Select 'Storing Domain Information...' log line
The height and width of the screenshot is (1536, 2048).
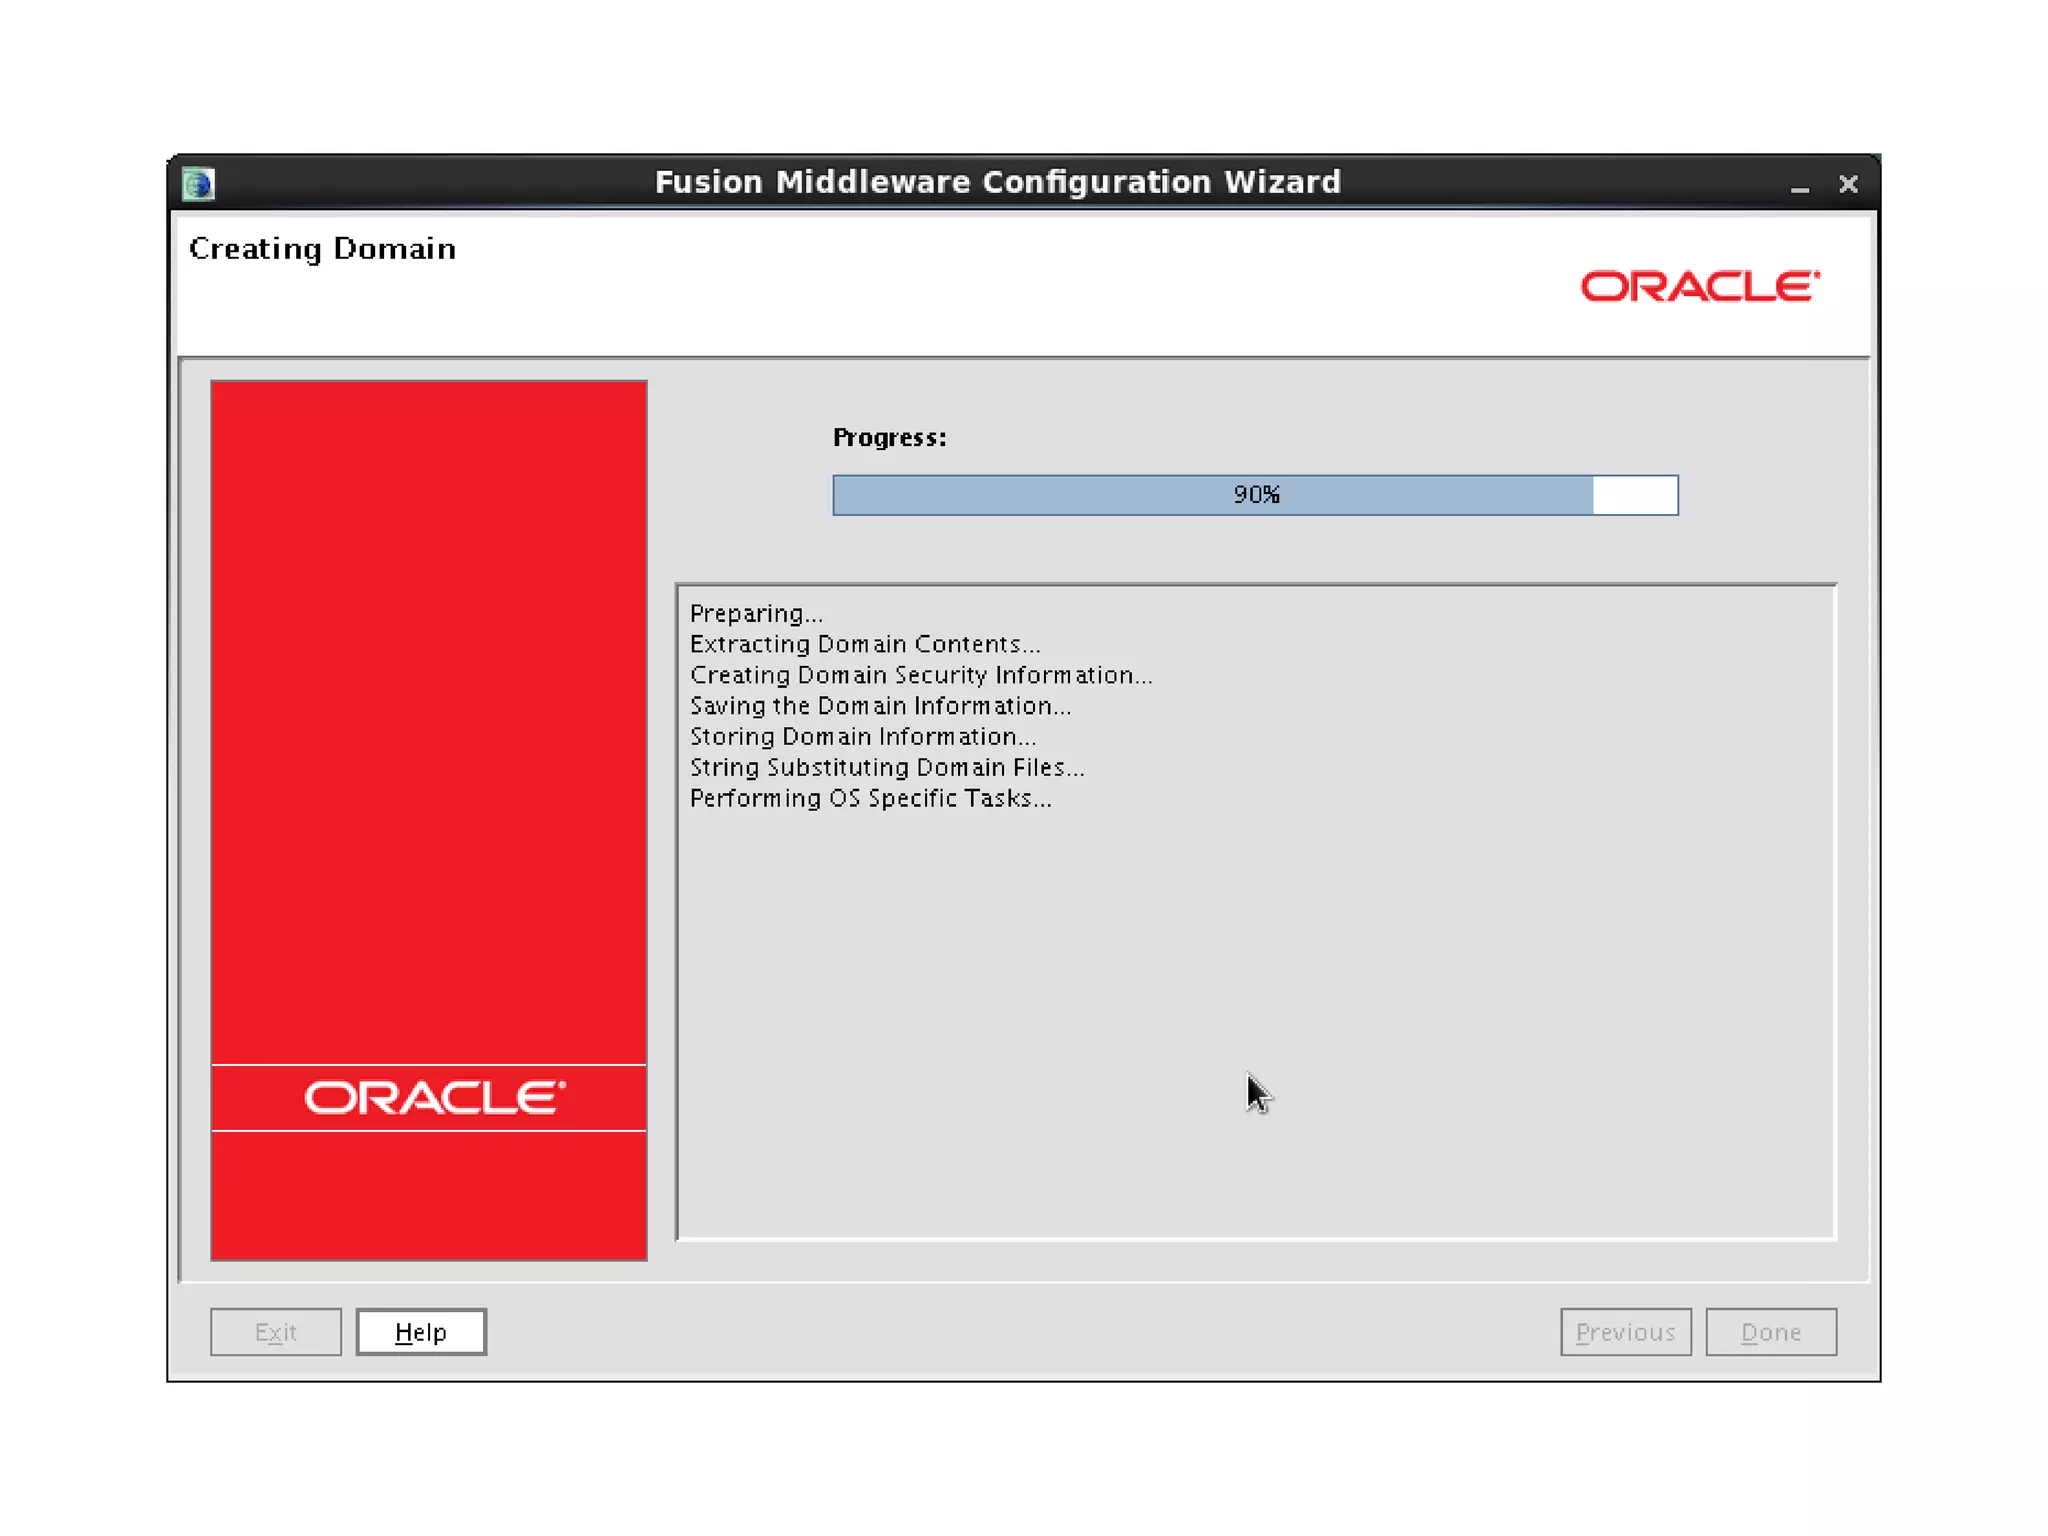point(863,737)
